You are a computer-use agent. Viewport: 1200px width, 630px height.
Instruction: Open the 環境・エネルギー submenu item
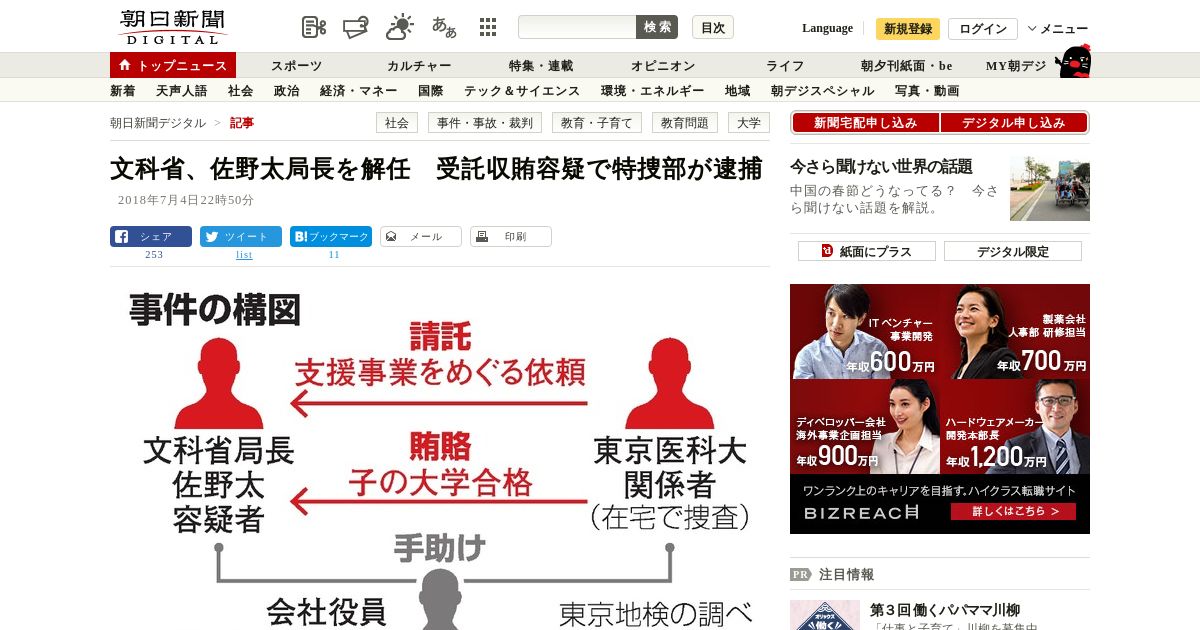tap(653, 91)
